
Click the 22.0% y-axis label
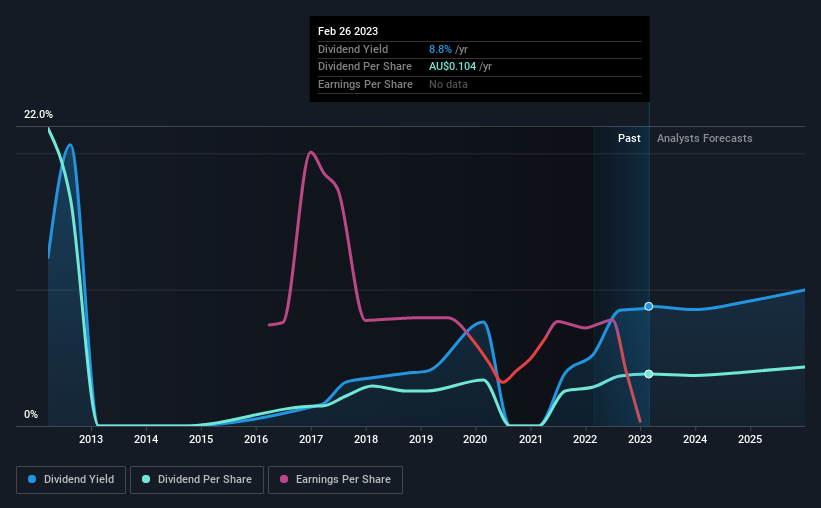click(x=38, y=115)
